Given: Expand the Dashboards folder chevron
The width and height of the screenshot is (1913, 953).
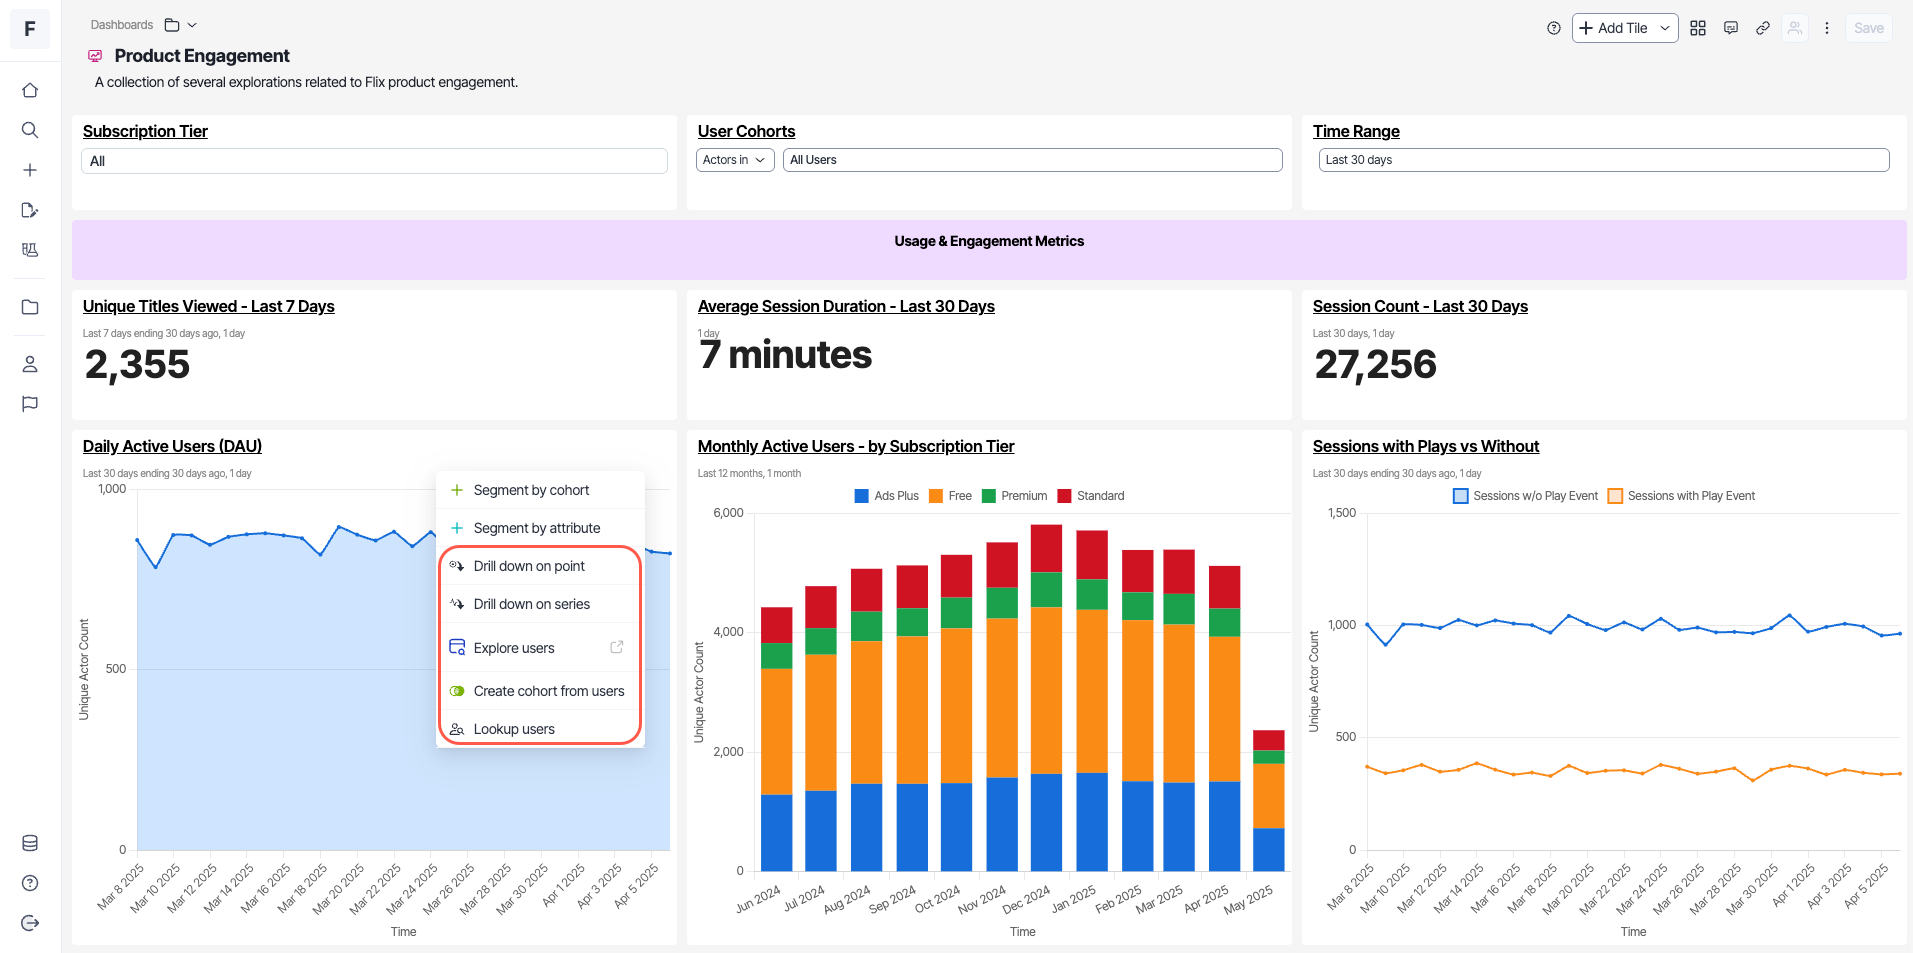Looking at the screenshot, I should pyautogui.click(x=192, y=25).
